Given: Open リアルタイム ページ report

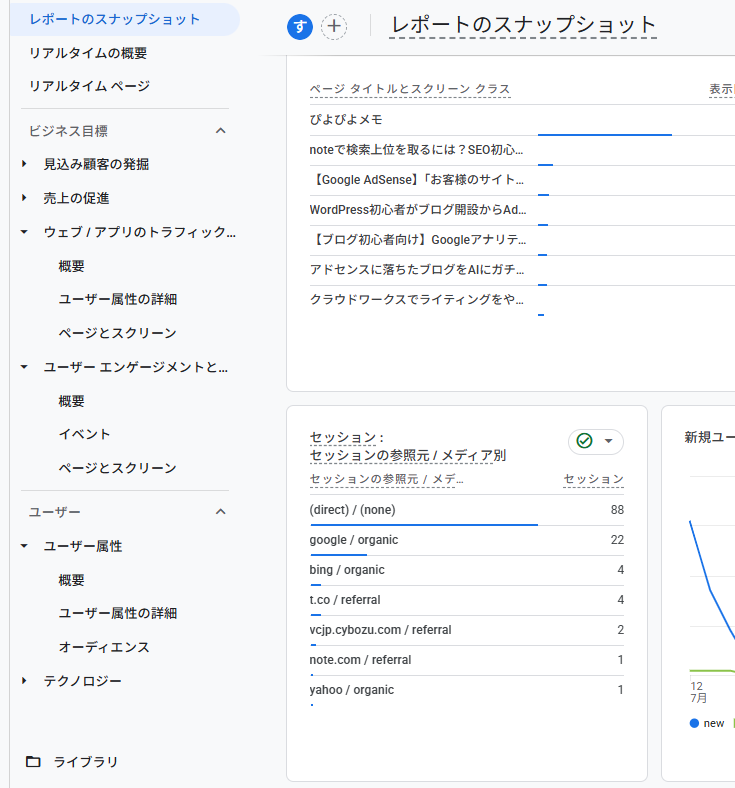Looking at the screenshot, I should tap(89, 86).
